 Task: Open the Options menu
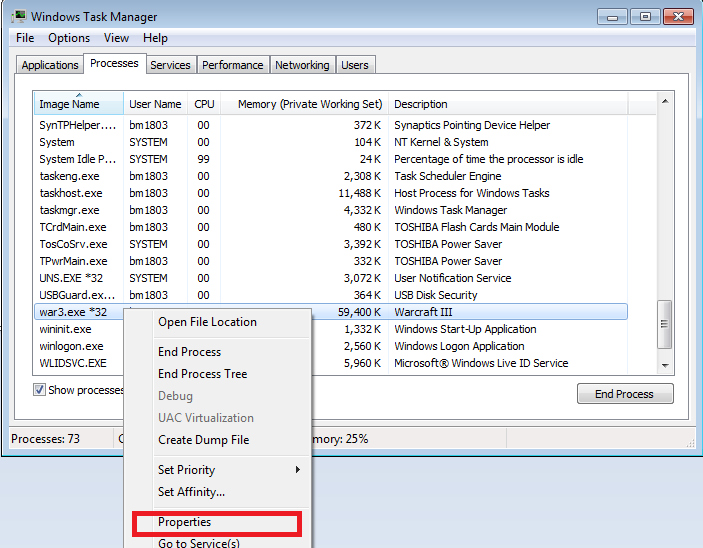click(x=69, y=38)
